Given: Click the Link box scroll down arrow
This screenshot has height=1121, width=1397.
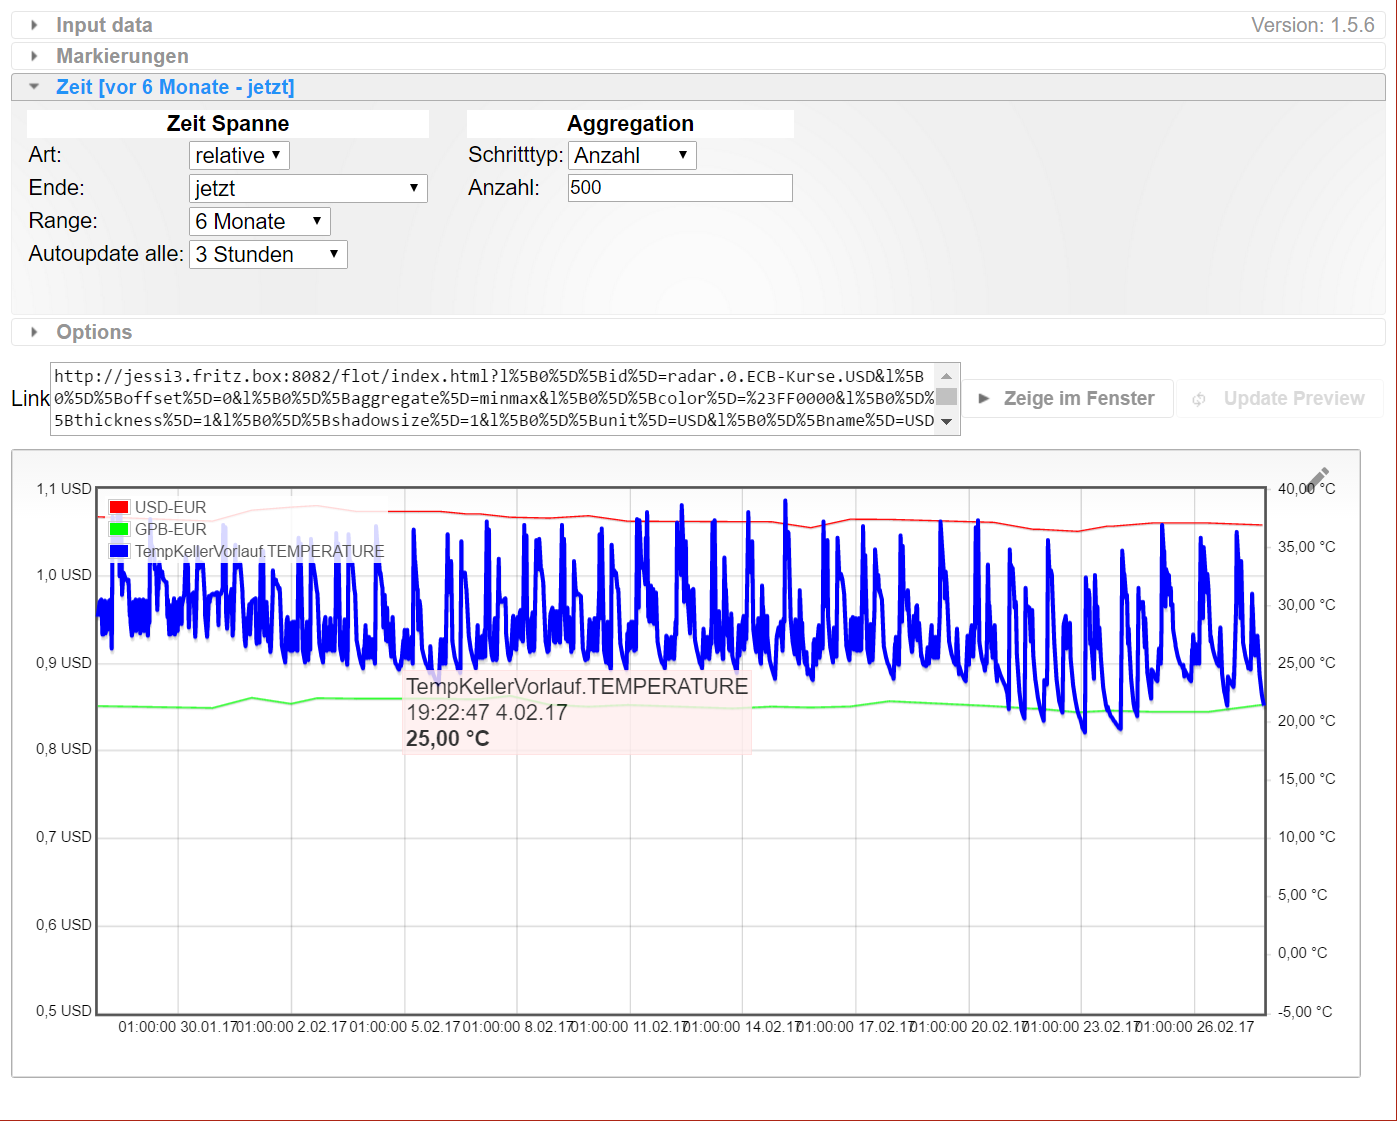Looking at the screenshot, I should click(x=947, y=422).
